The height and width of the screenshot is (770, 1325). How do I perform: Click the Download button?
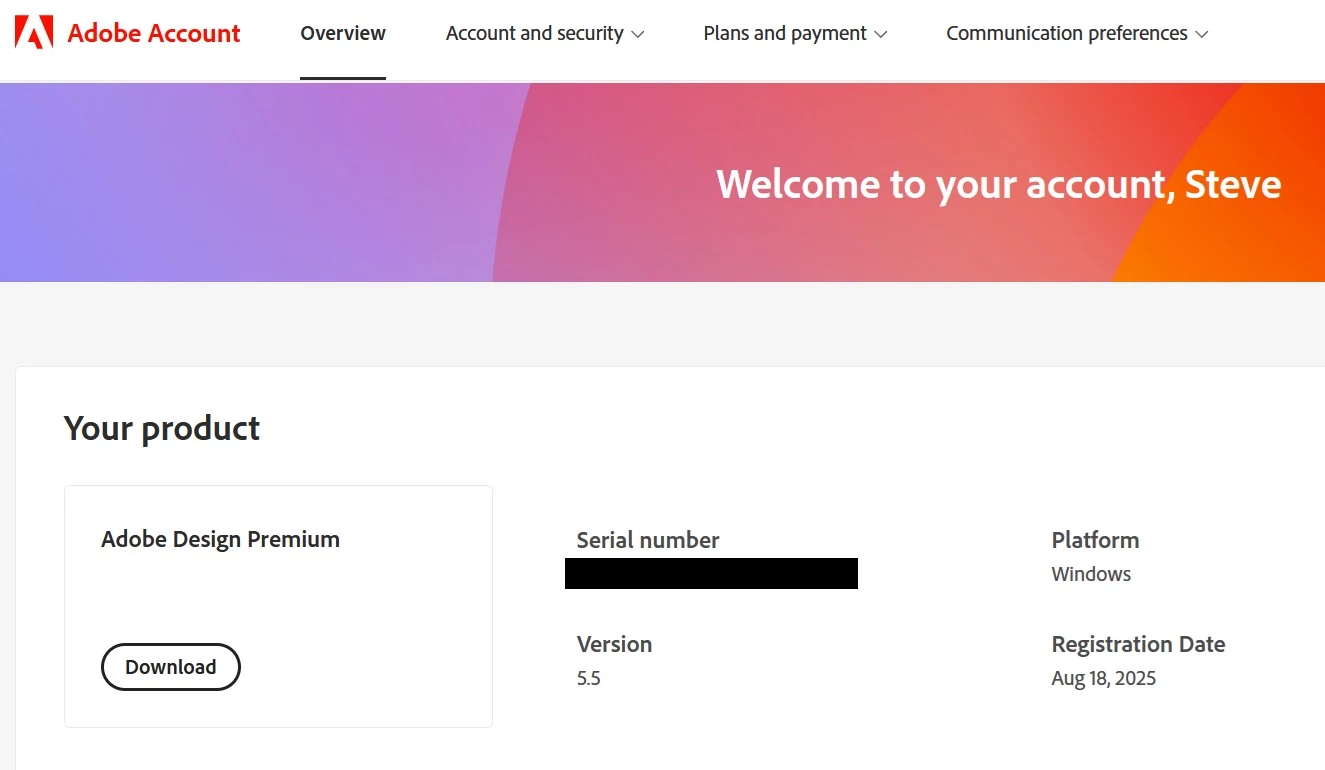pos(171,667)
